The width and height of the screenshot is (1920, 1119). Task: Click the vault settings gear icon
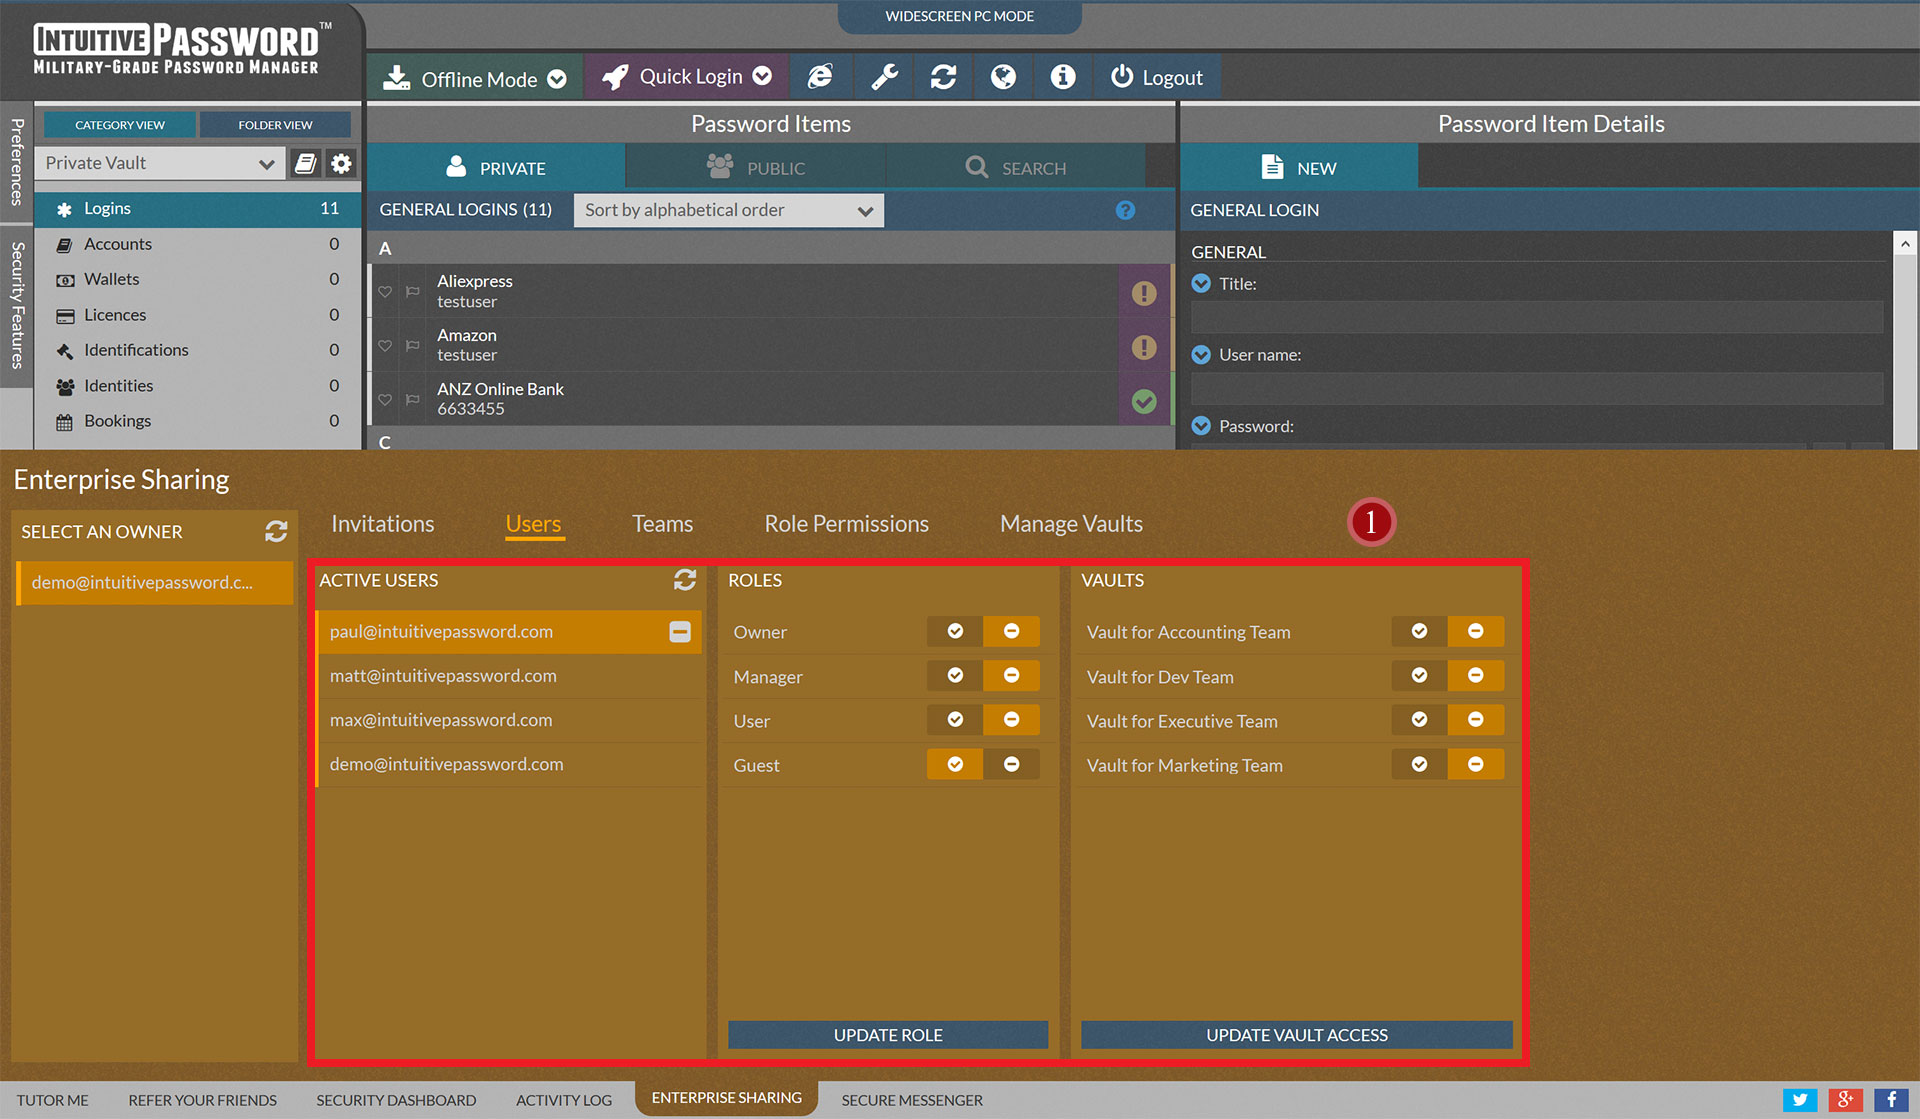[341, 163]
